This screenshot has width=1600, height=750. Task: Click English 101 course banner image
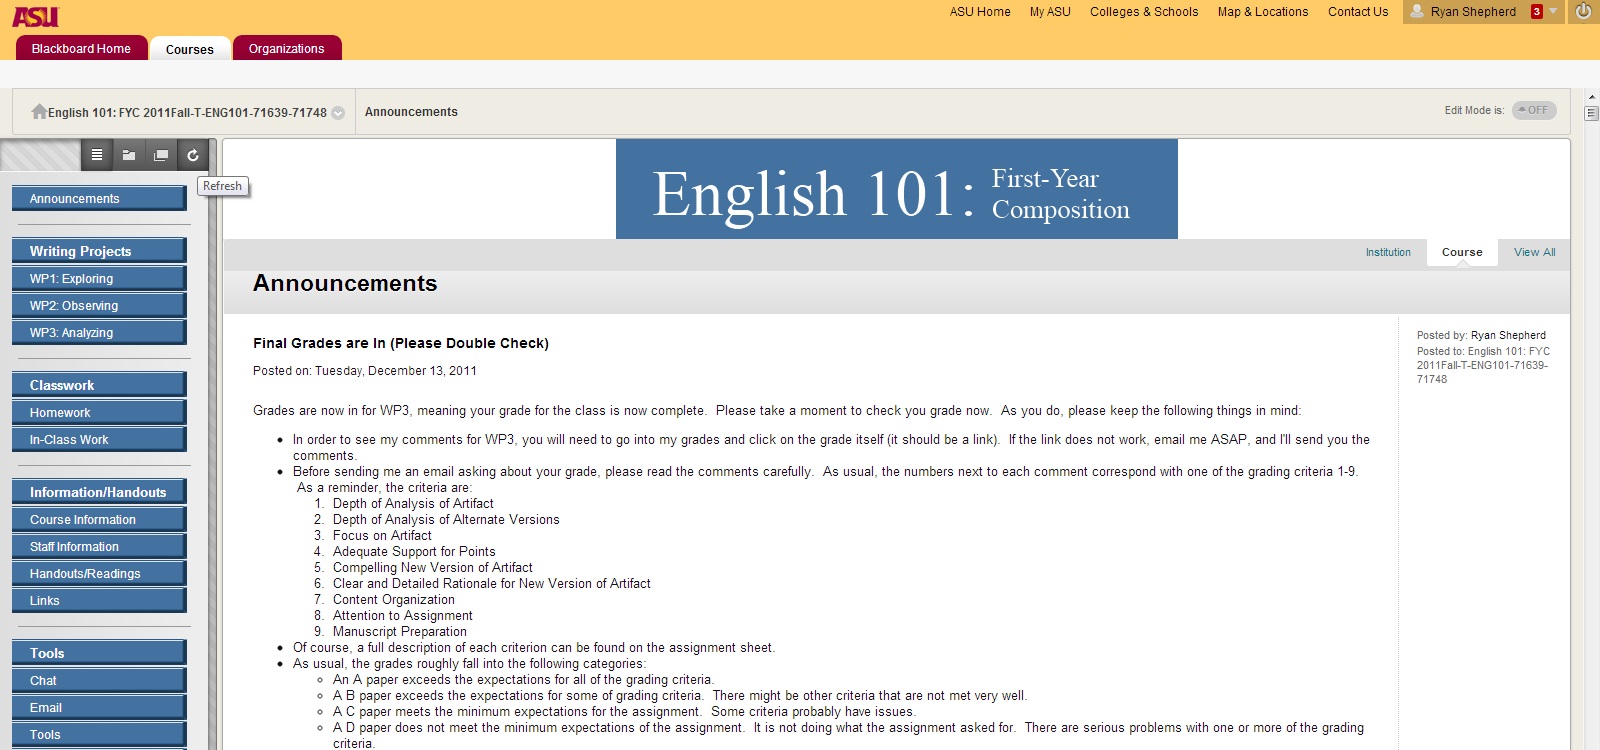coord(896,189)
